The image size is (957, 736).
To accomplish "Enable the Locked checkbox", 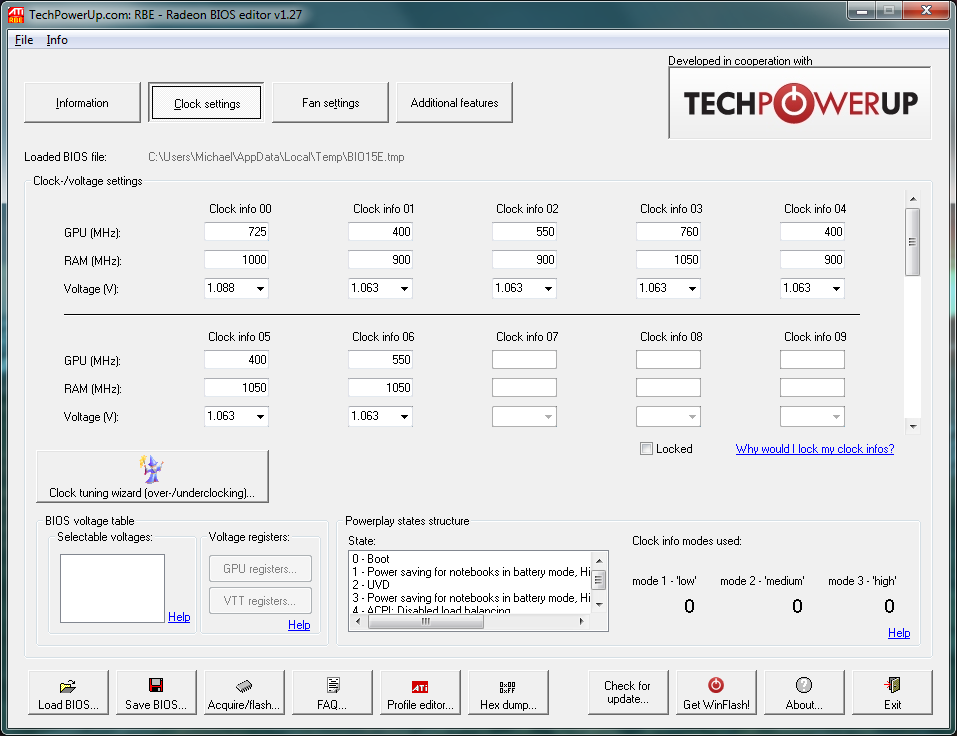I will tap(646, 449).
